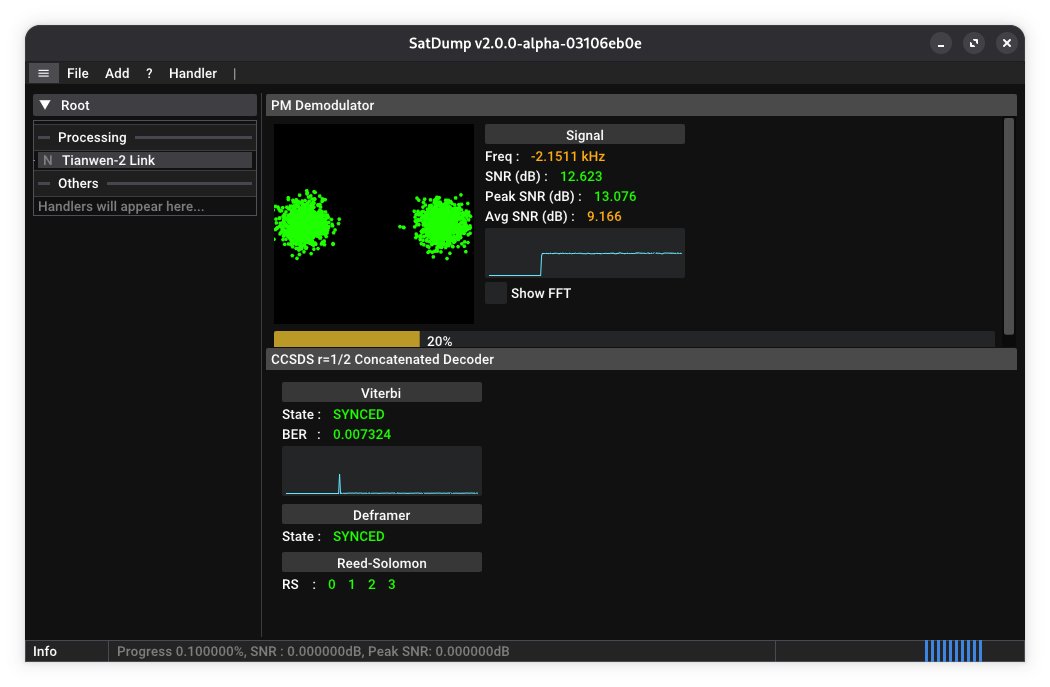Click the Viterbi BER history plot
The height and width of the screenshot is (687, 1050).
(x=382, y=471)
